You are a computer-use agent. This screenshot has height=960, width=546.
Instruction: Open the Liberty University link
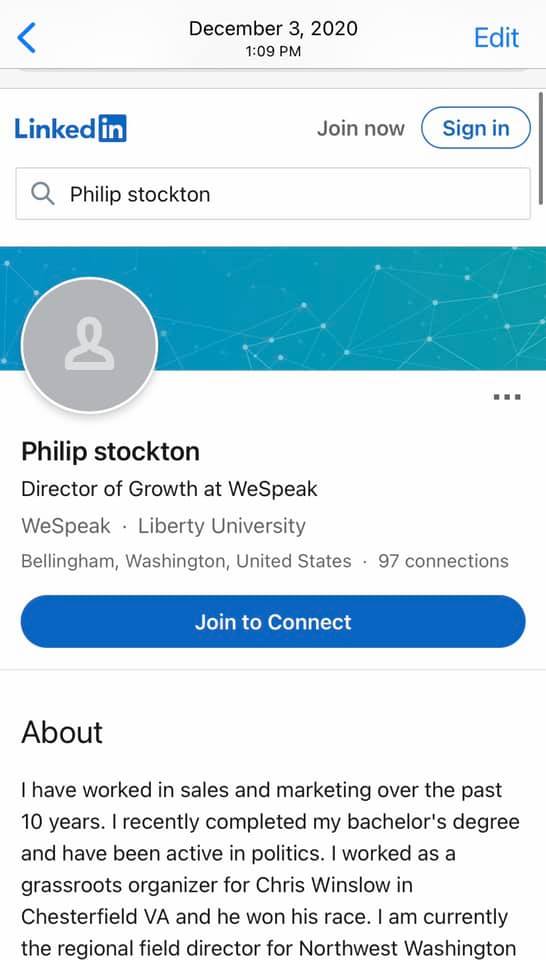(222, 526)
